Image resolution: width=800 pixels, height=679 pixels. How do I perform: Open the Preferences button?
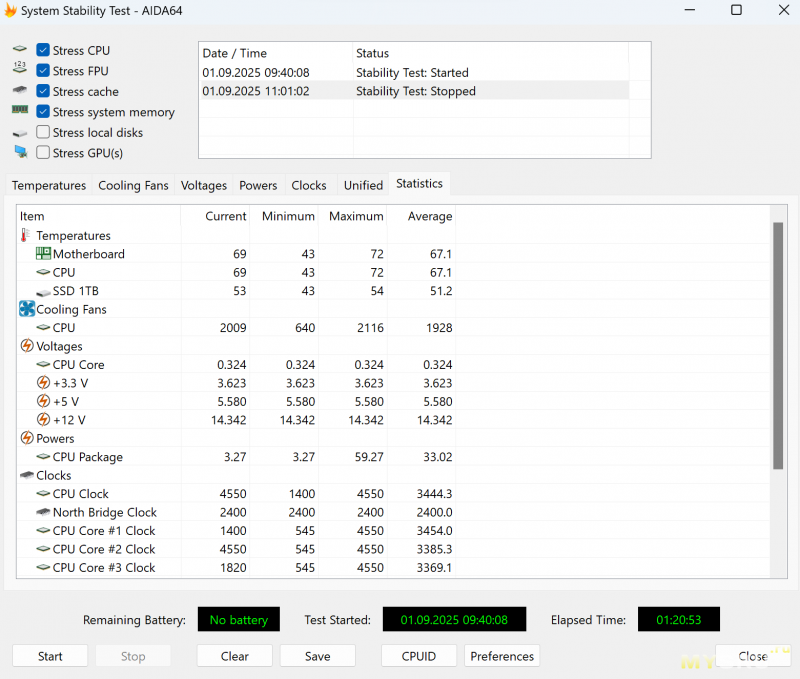(x=502, y=656)
